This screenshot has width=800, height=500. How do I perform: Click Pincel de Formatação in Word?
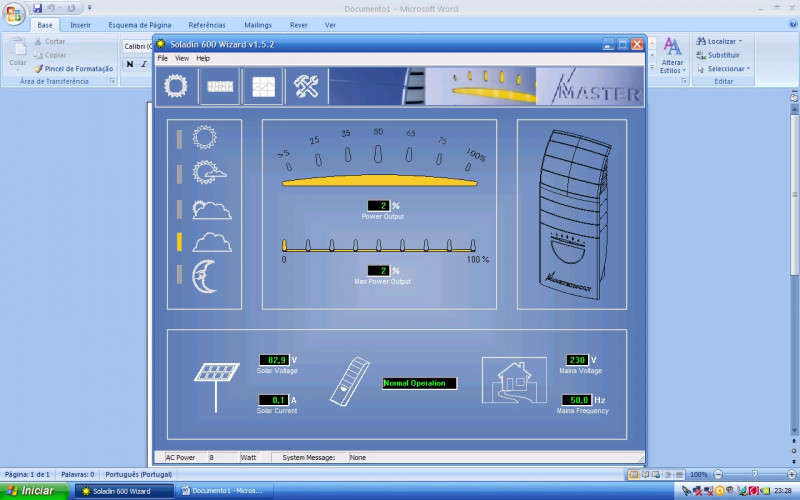[74, 68]
